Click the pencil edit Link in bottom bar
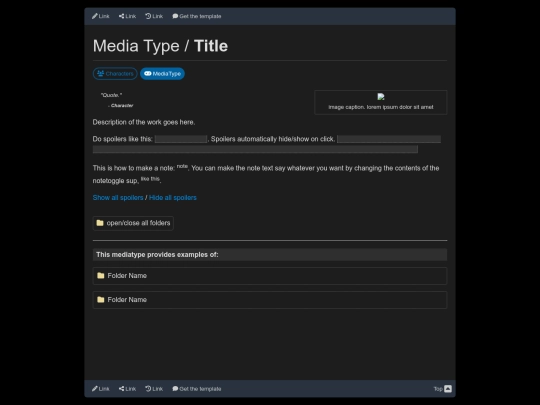 (x=101, y=389)
